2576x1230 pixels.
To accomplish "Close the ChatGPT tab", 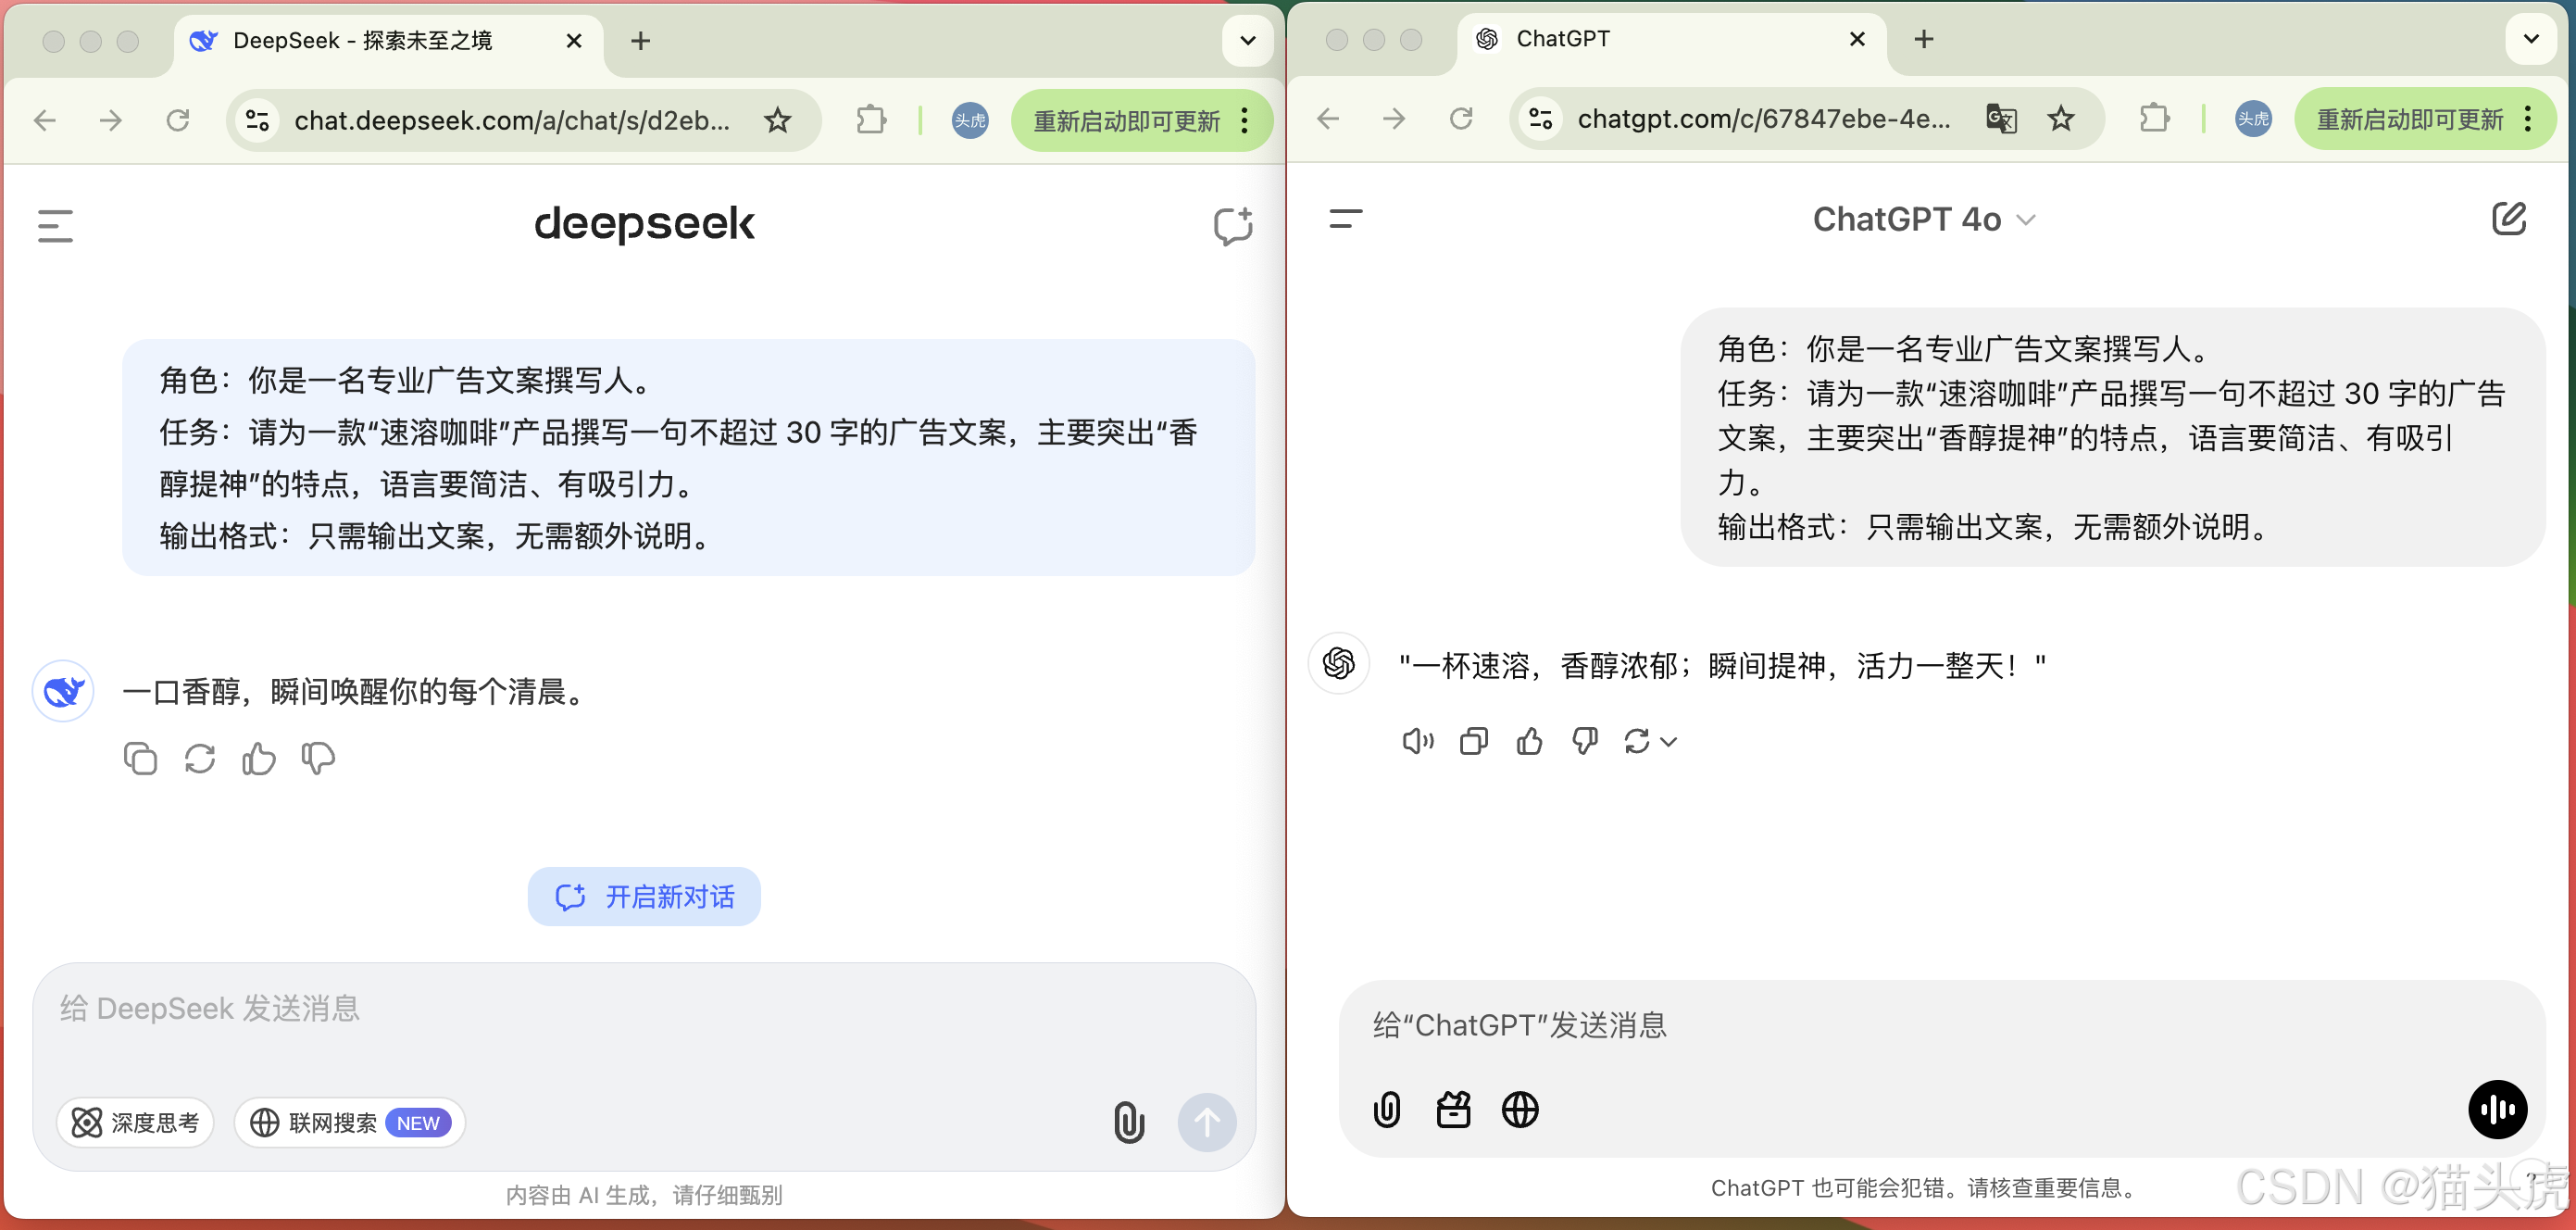I will point(1857,39).
